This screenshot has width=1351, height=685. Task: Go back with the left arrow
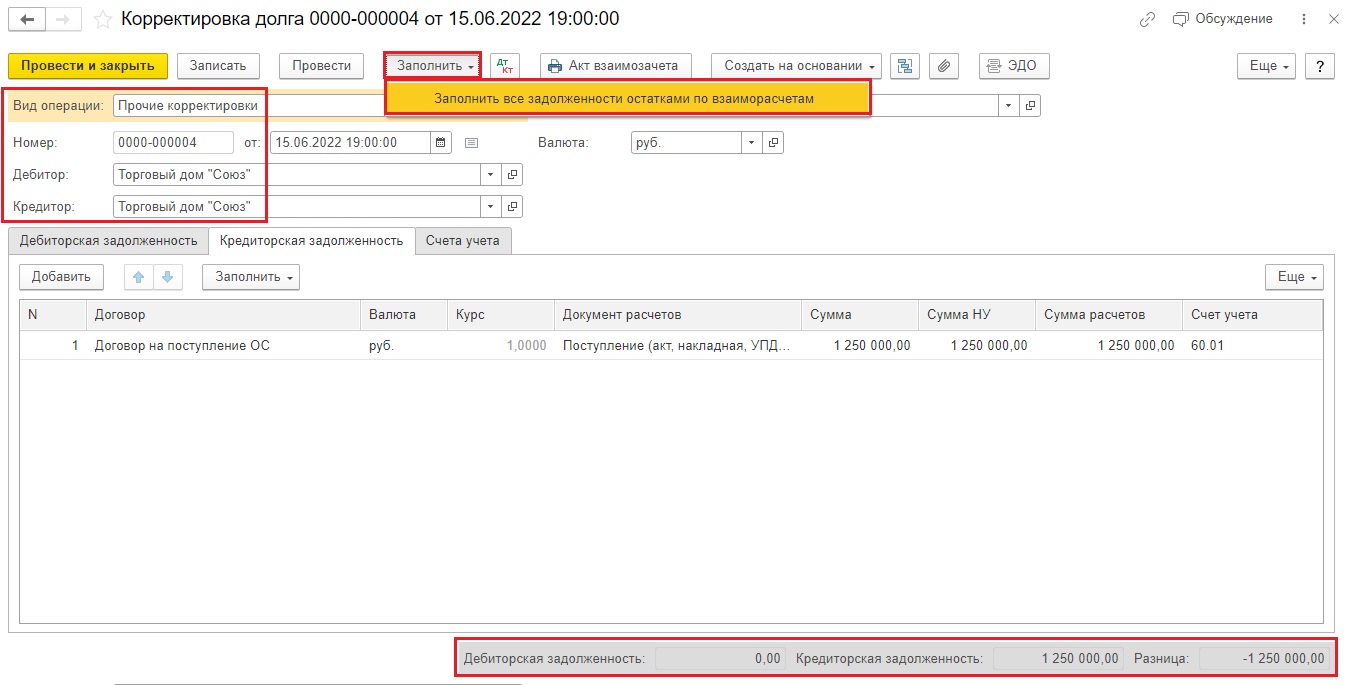click(x=27, y=19)
